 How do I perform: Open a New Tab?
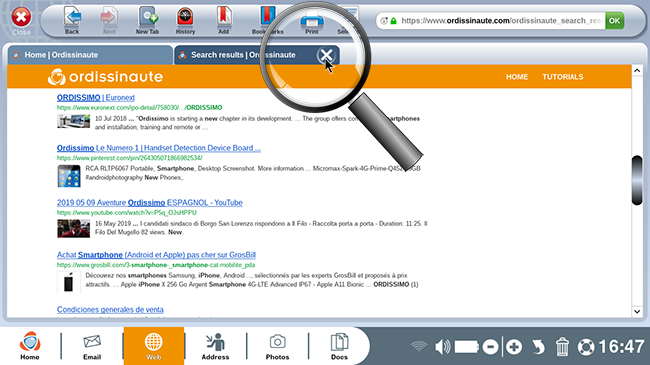(x=148, y=20)
